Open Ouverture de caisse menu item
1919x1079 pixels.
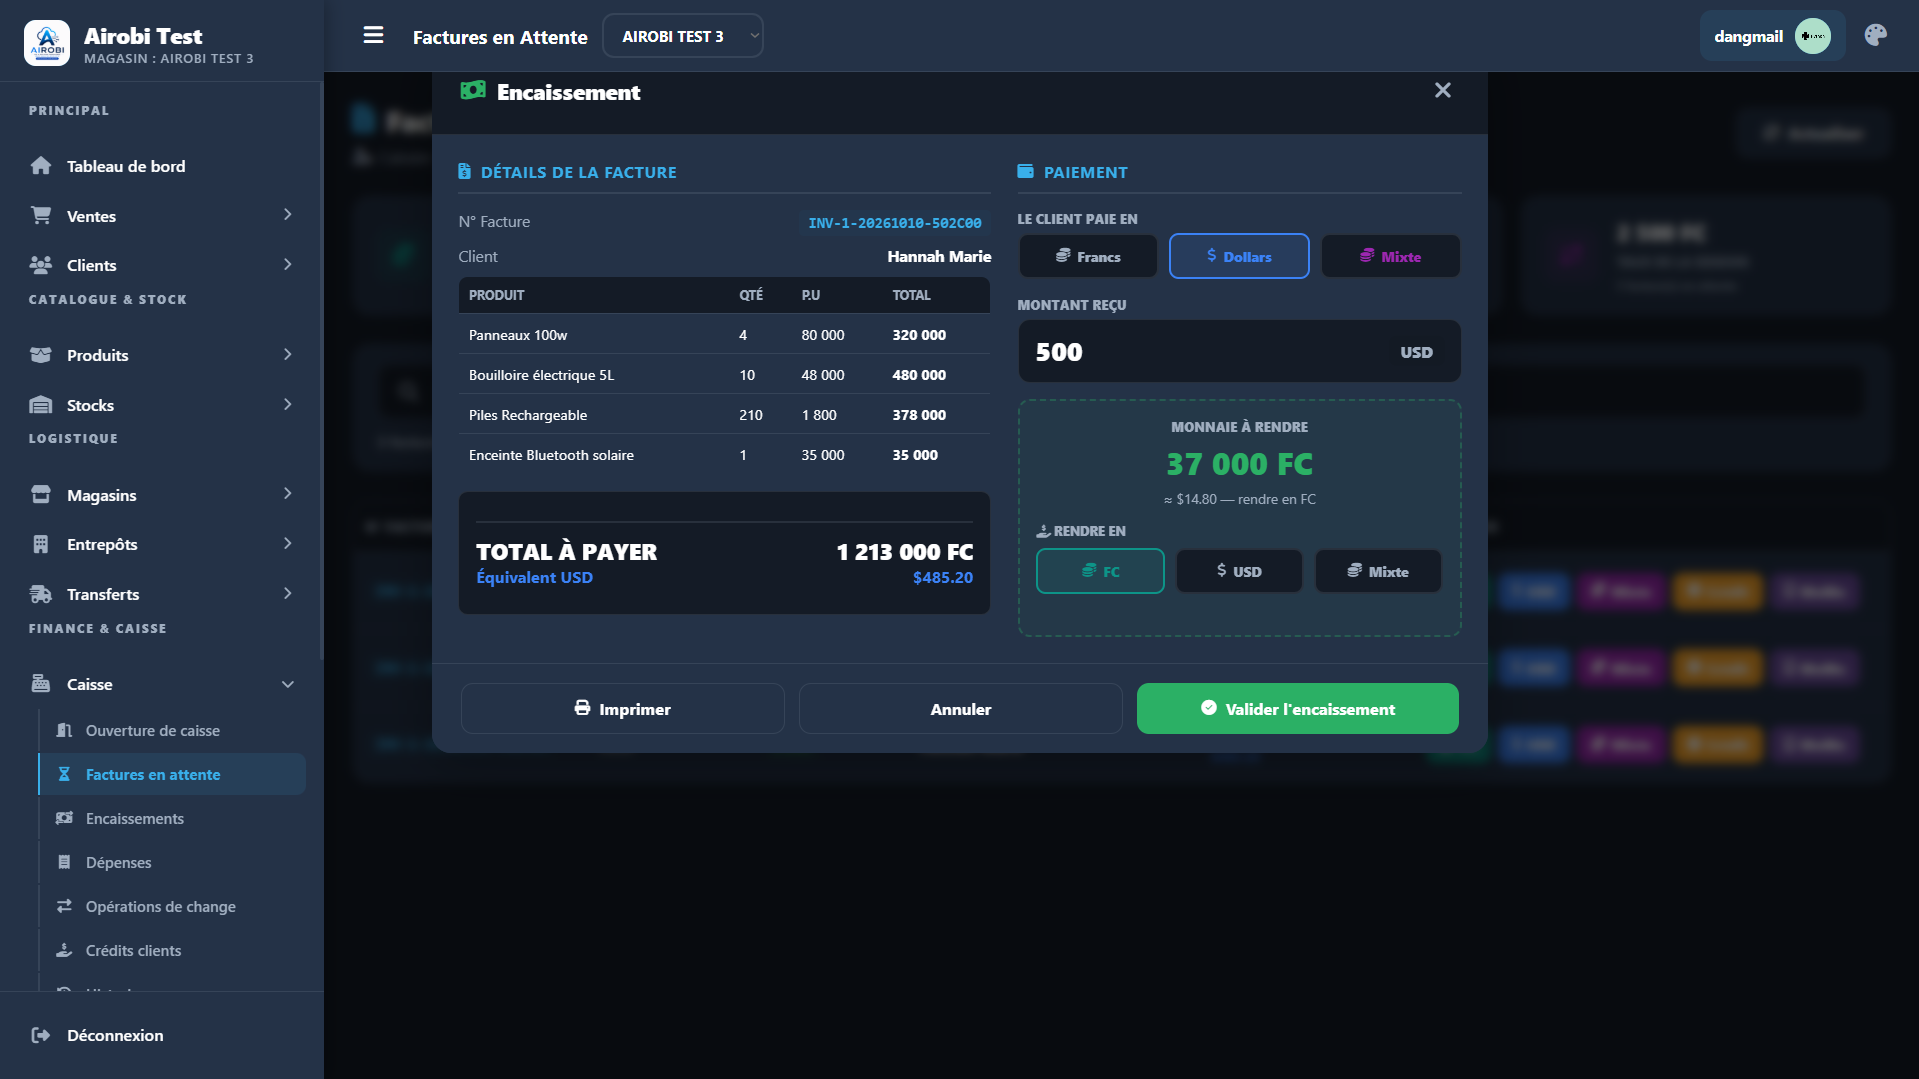[x=172, y=730]
